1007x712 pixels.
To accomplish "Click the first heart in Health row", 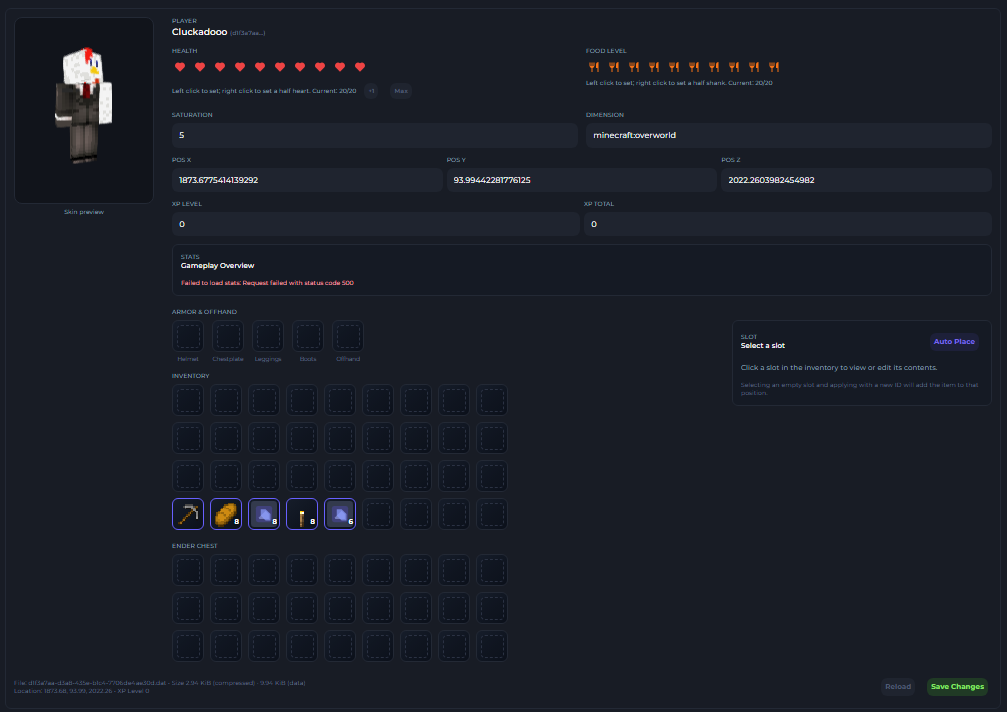I will 180,67.
